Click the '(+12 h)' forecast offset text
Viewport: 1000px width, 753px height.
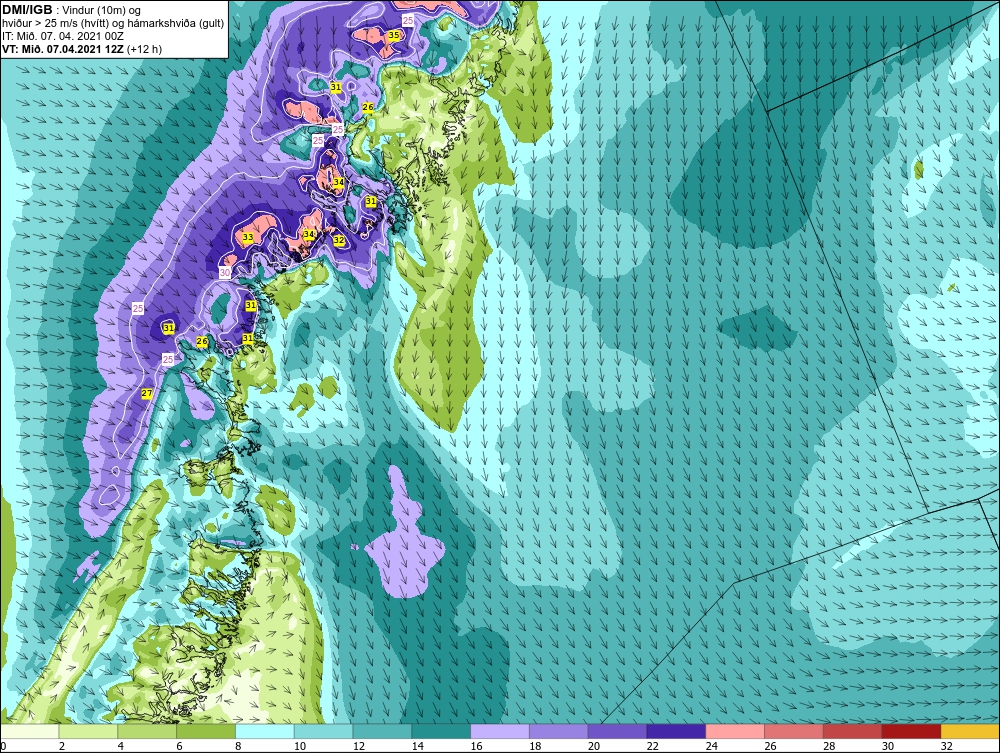(145, 48)
